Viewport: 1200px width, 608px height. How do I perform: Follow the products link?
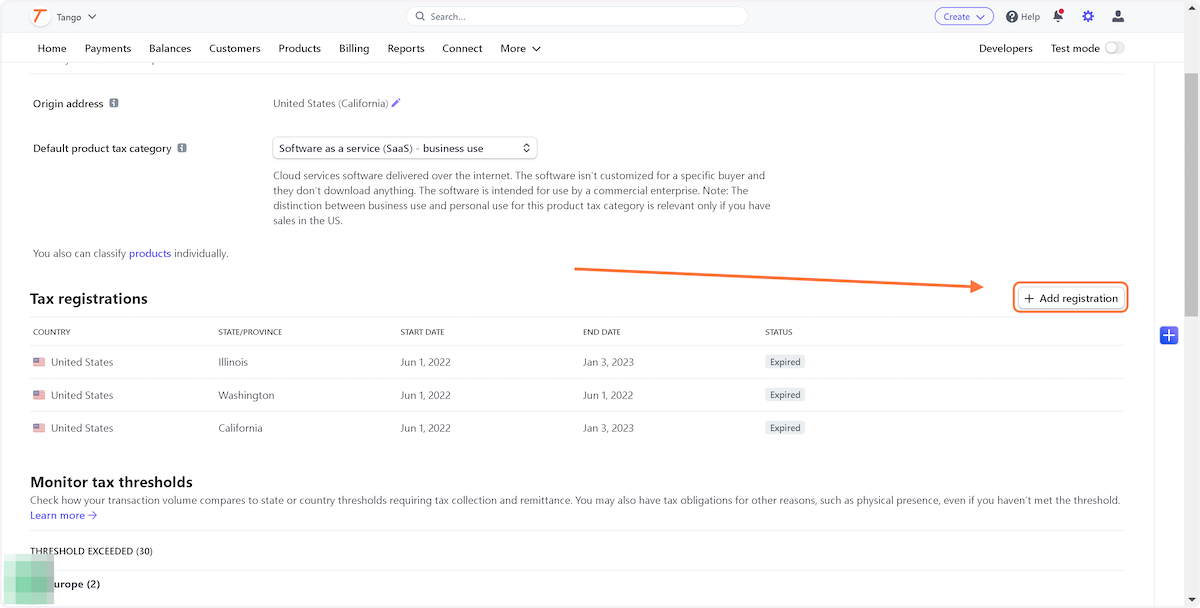click(x=150, y=253)
